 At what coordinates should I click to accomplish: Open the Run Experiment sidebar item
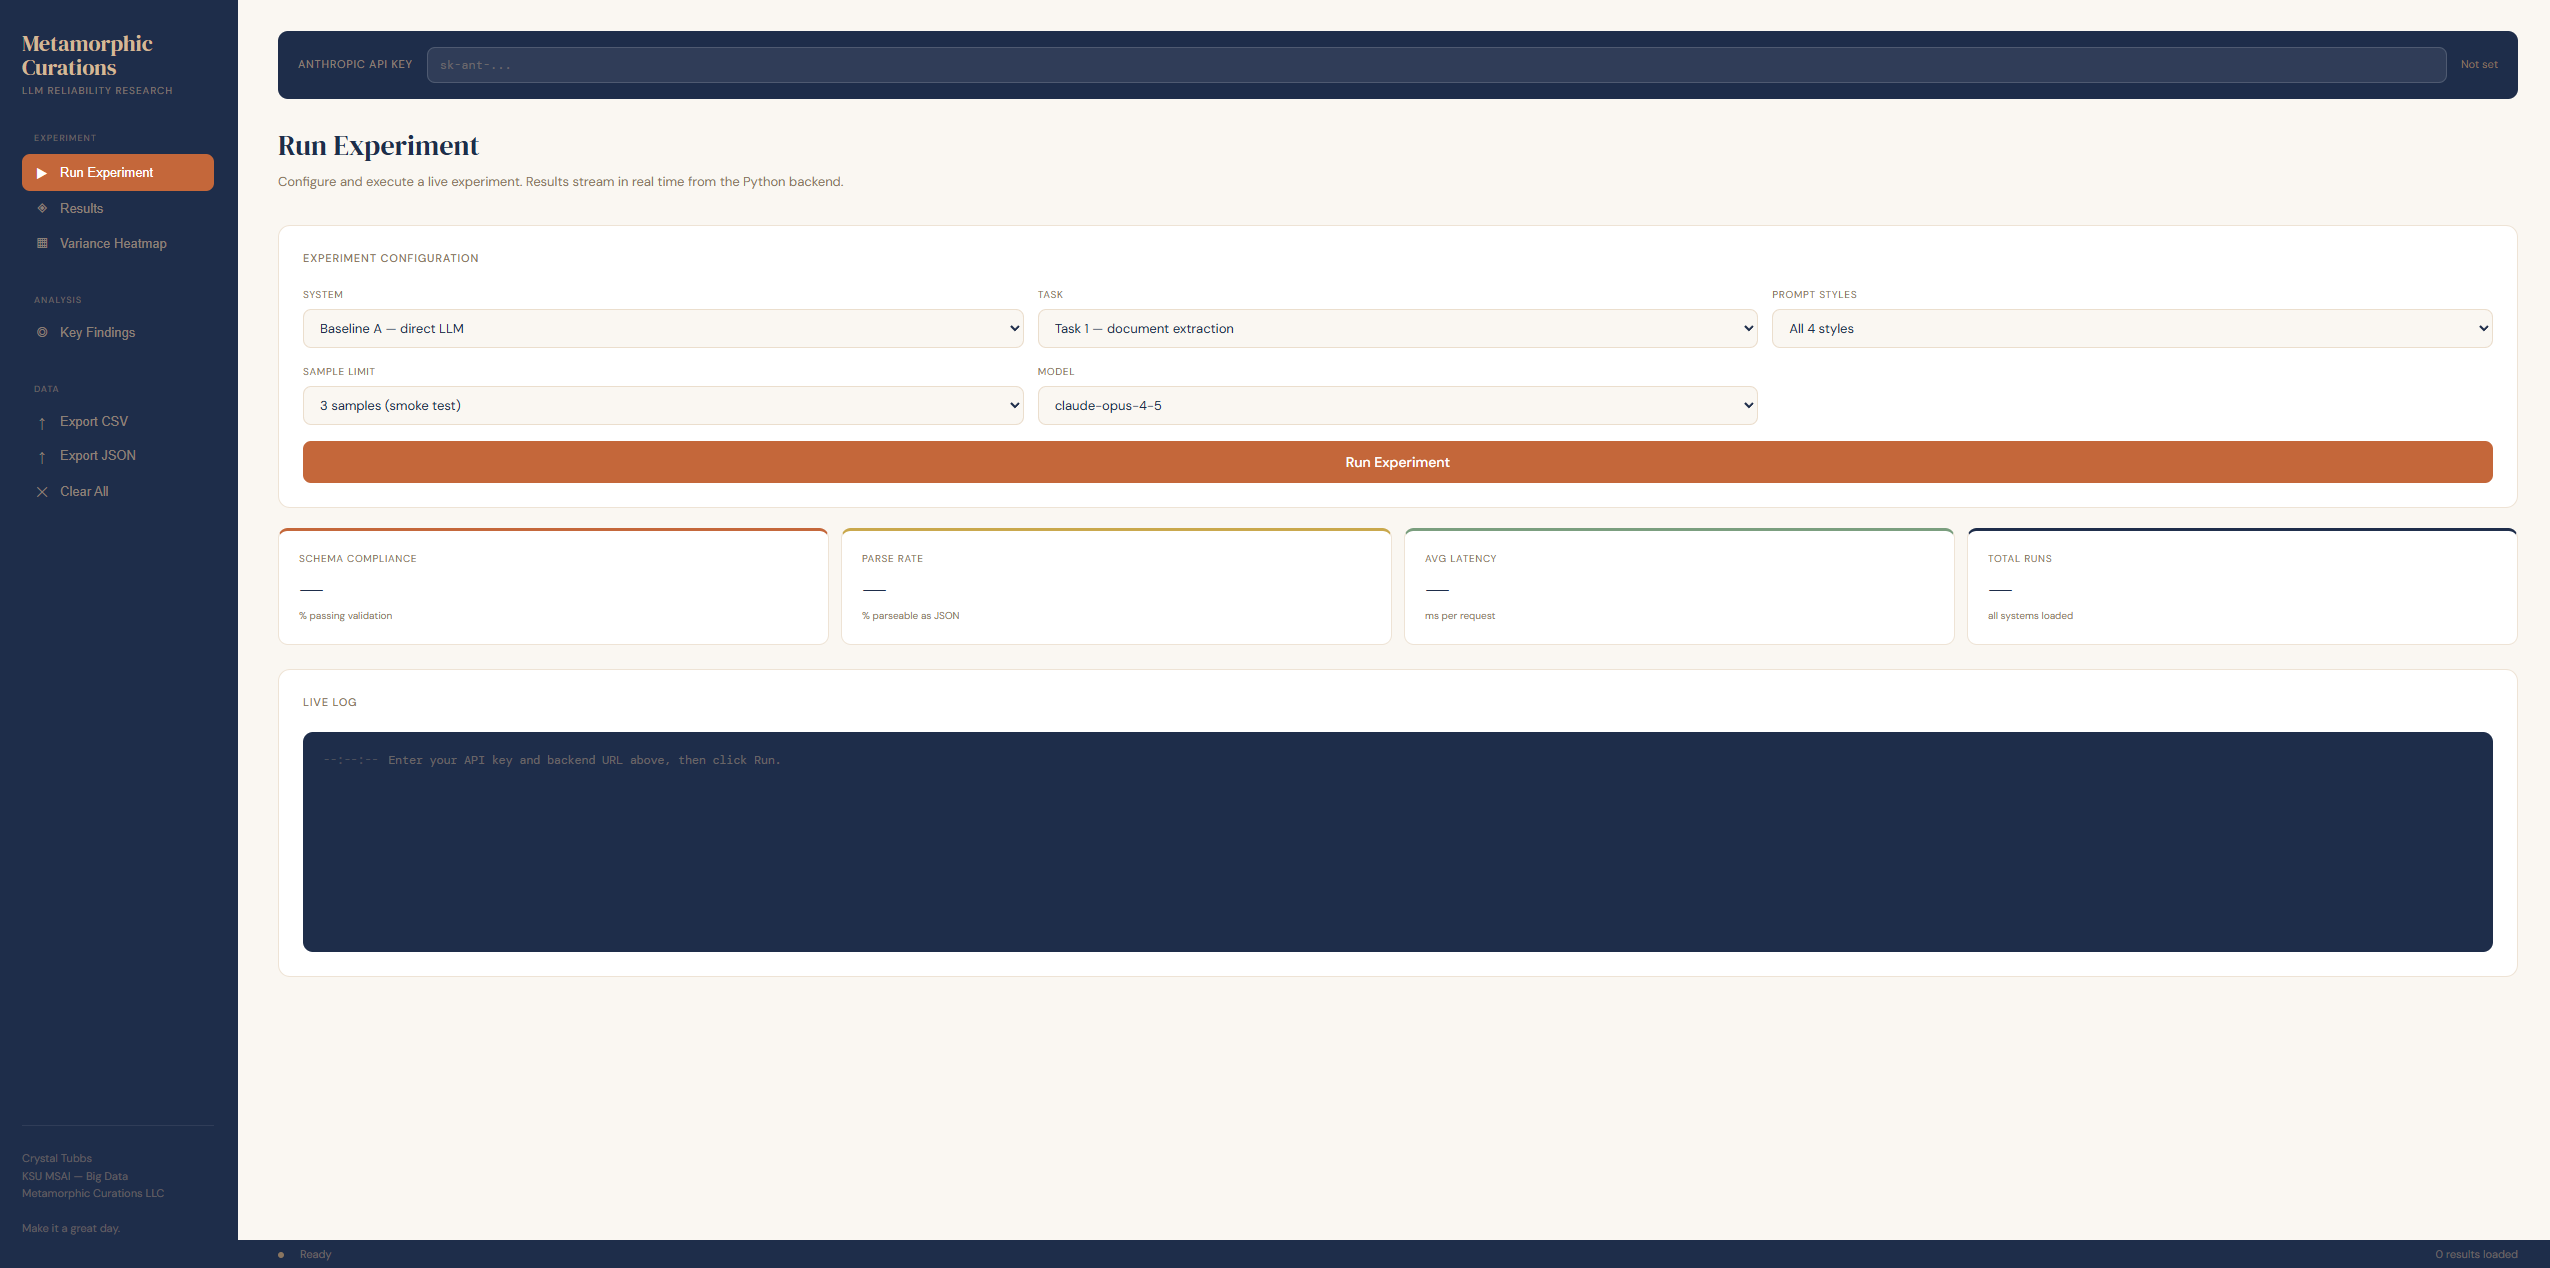pos(118,172)
